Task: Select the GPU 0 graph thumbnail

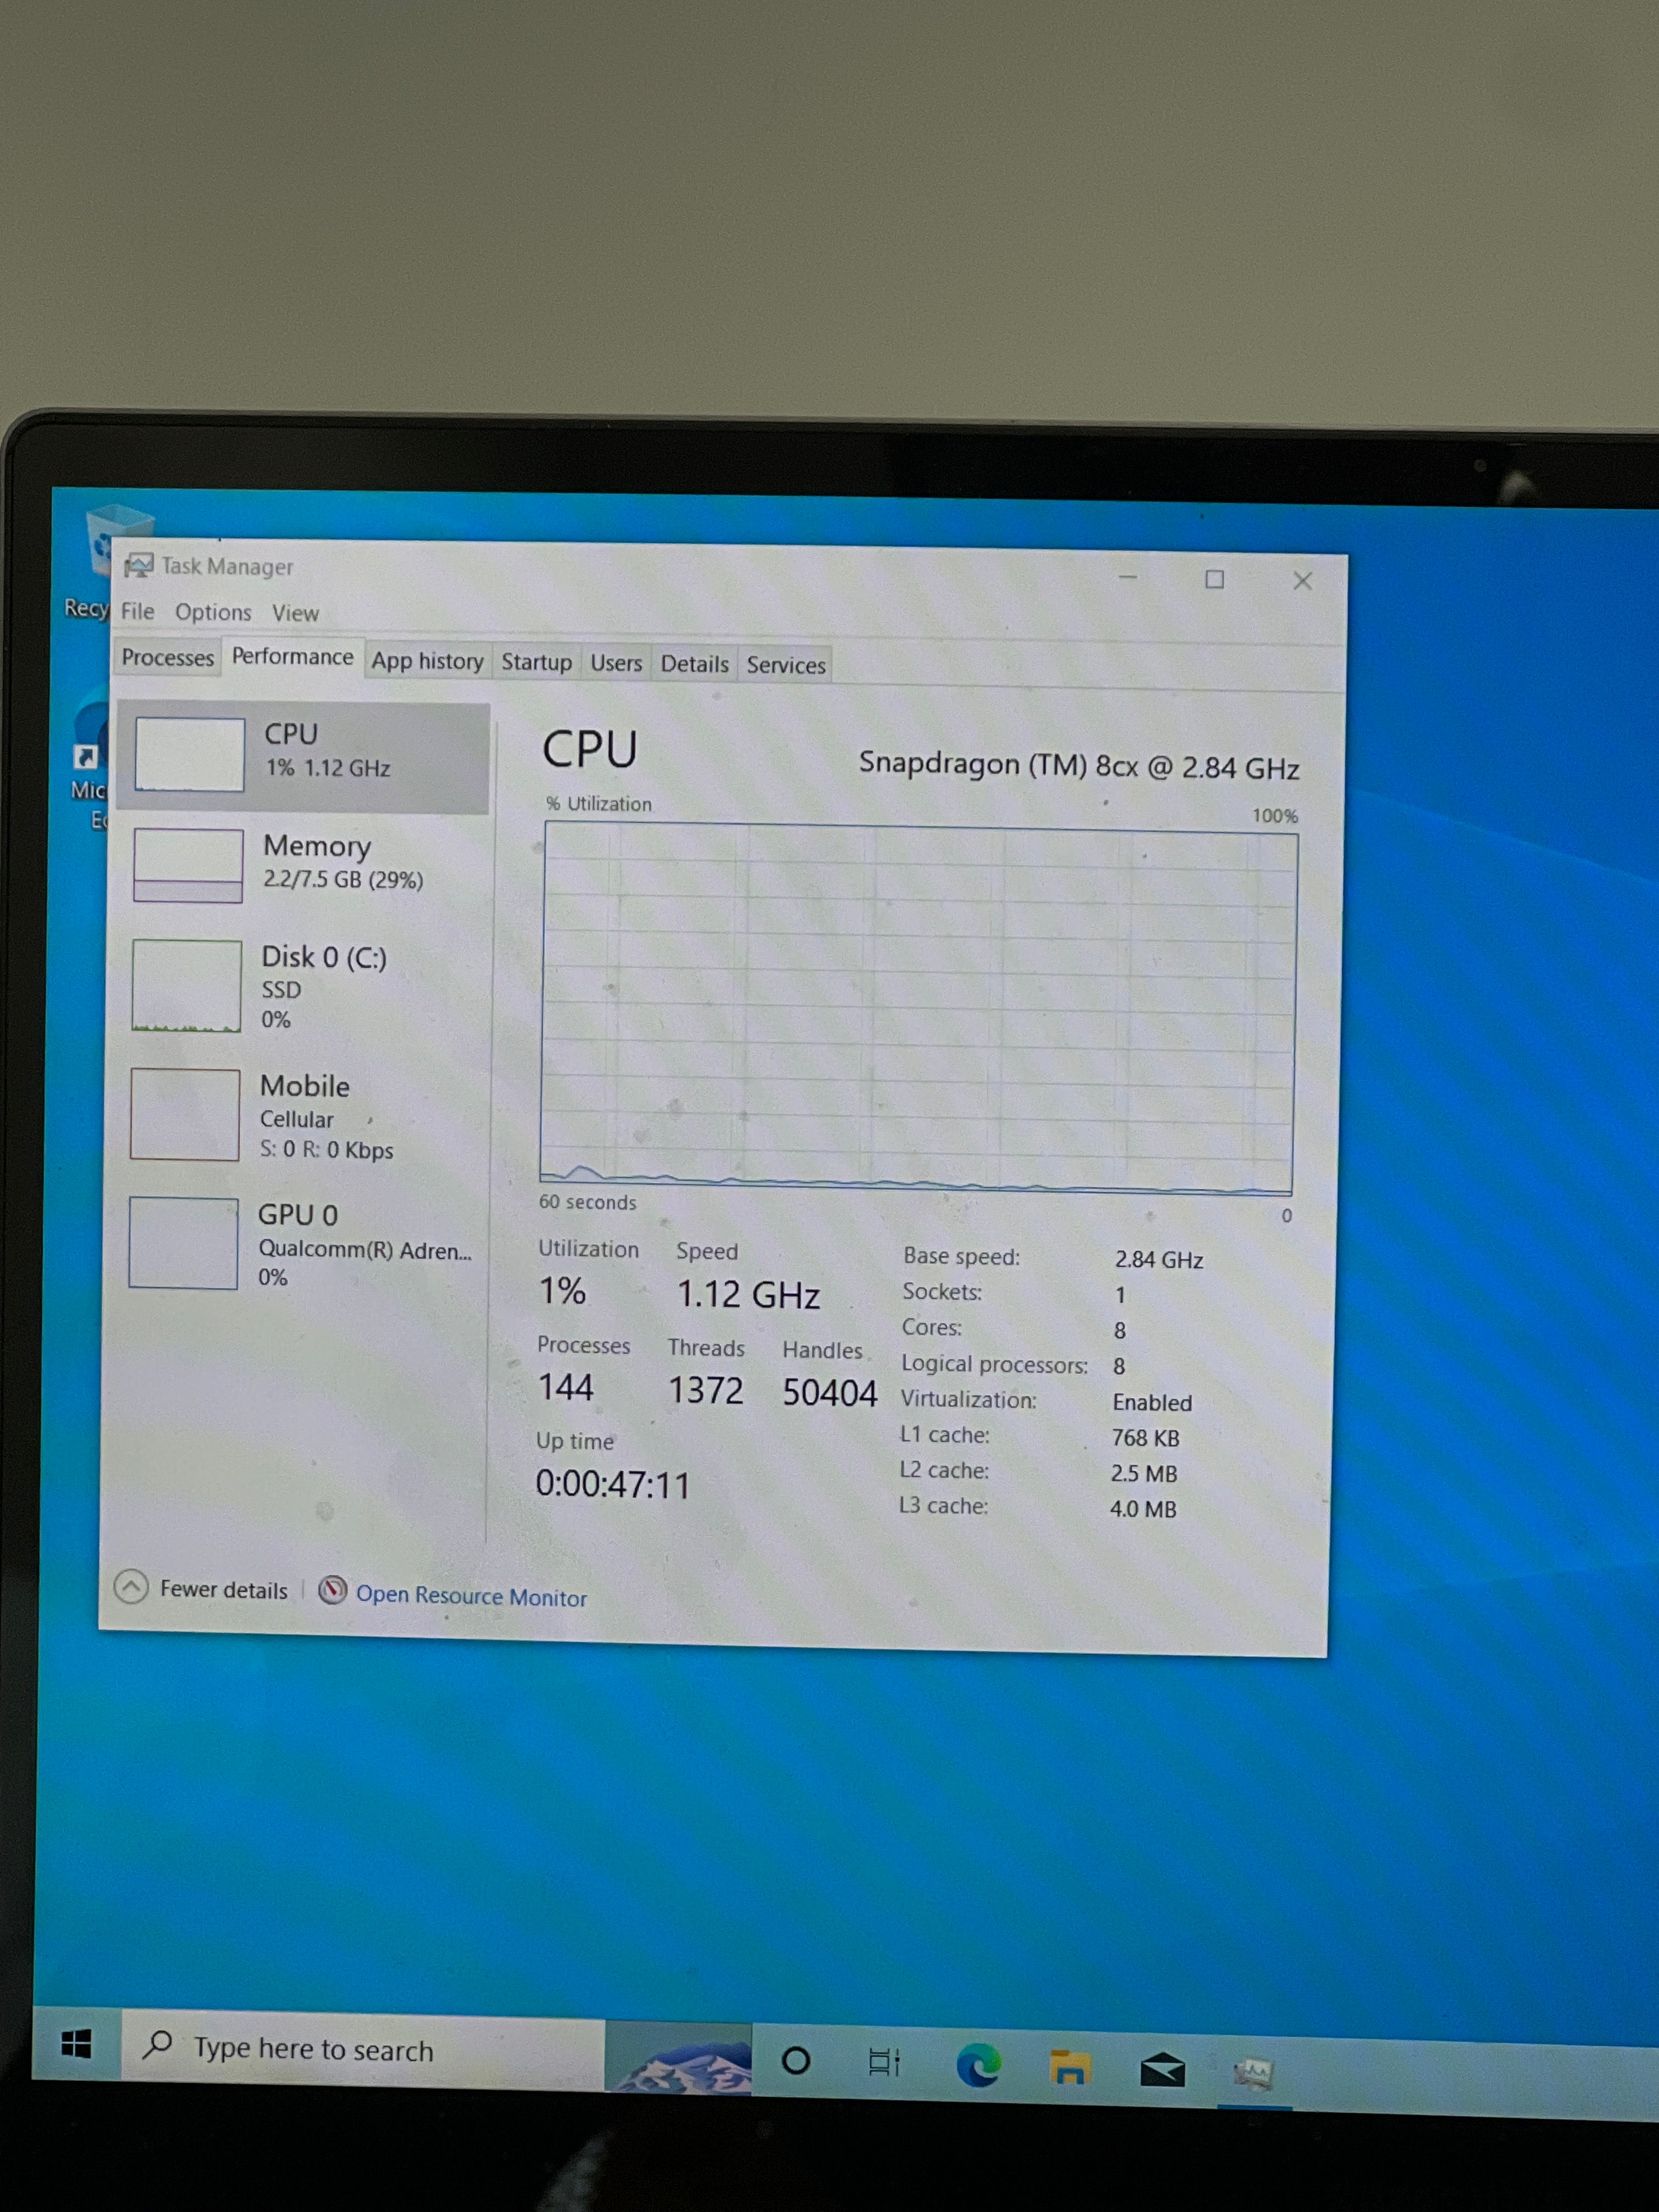Action: coord(183,1243)
